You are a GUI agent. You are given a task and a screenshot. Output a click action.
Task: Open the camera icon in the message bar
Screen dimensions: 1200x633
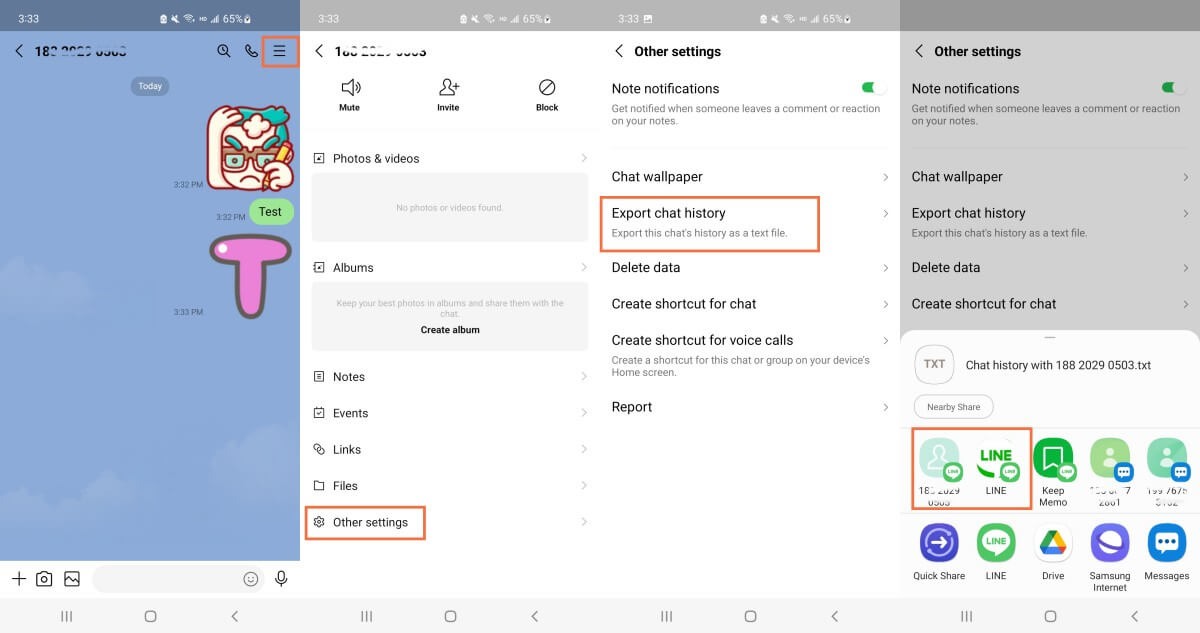44,578
